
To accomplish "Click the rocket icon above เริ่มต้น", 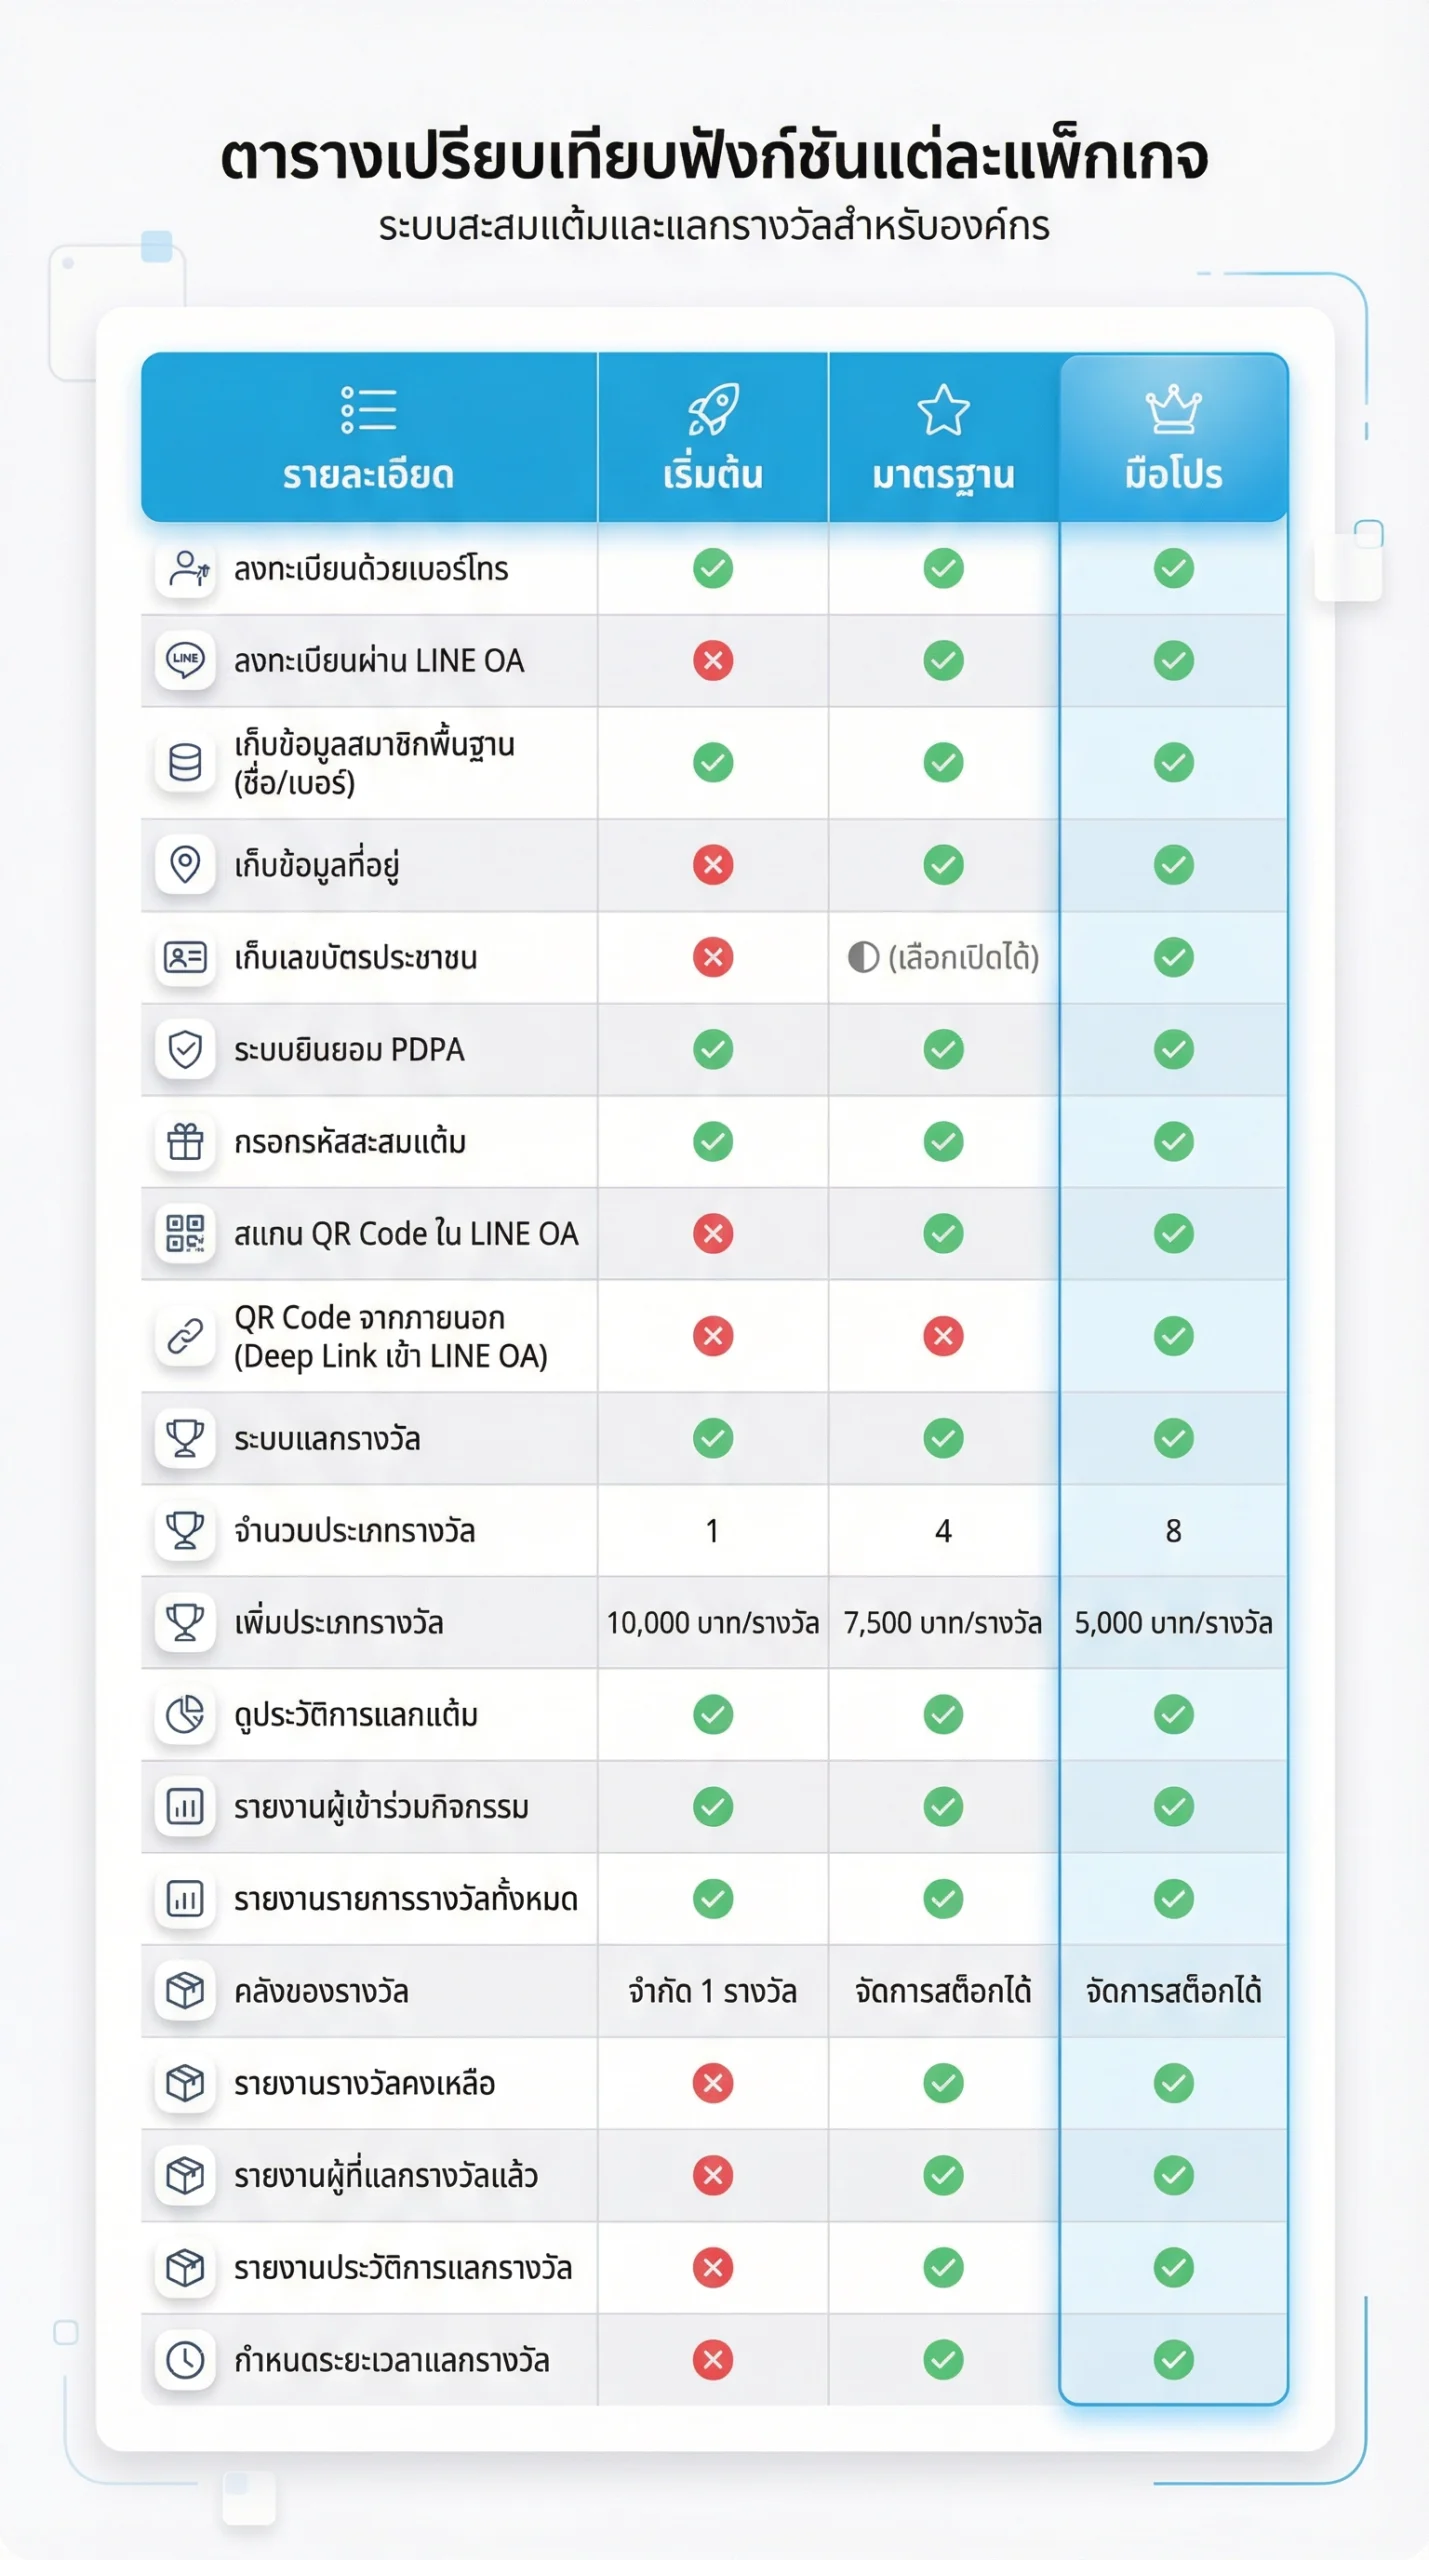I will point(712,409).
